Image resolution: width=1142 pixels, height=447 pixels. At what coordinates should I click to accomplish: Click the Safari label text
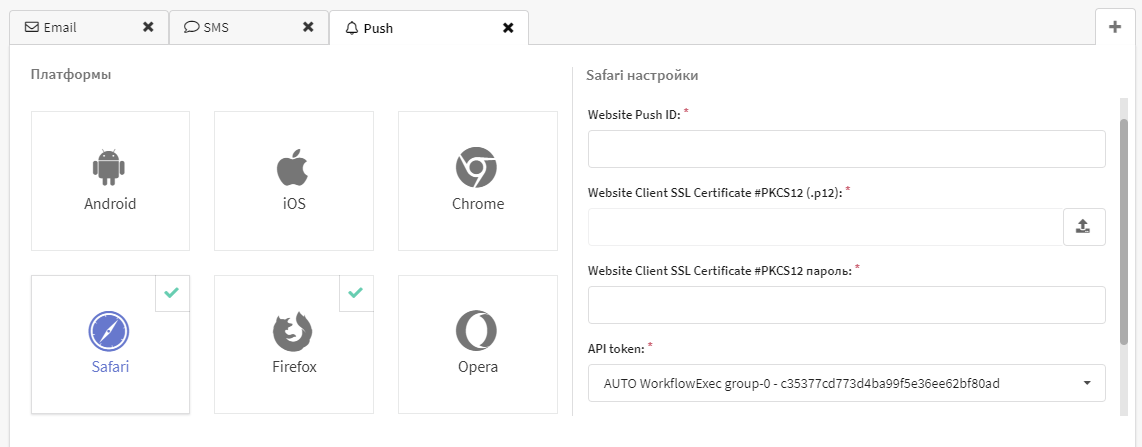(110, 367)
